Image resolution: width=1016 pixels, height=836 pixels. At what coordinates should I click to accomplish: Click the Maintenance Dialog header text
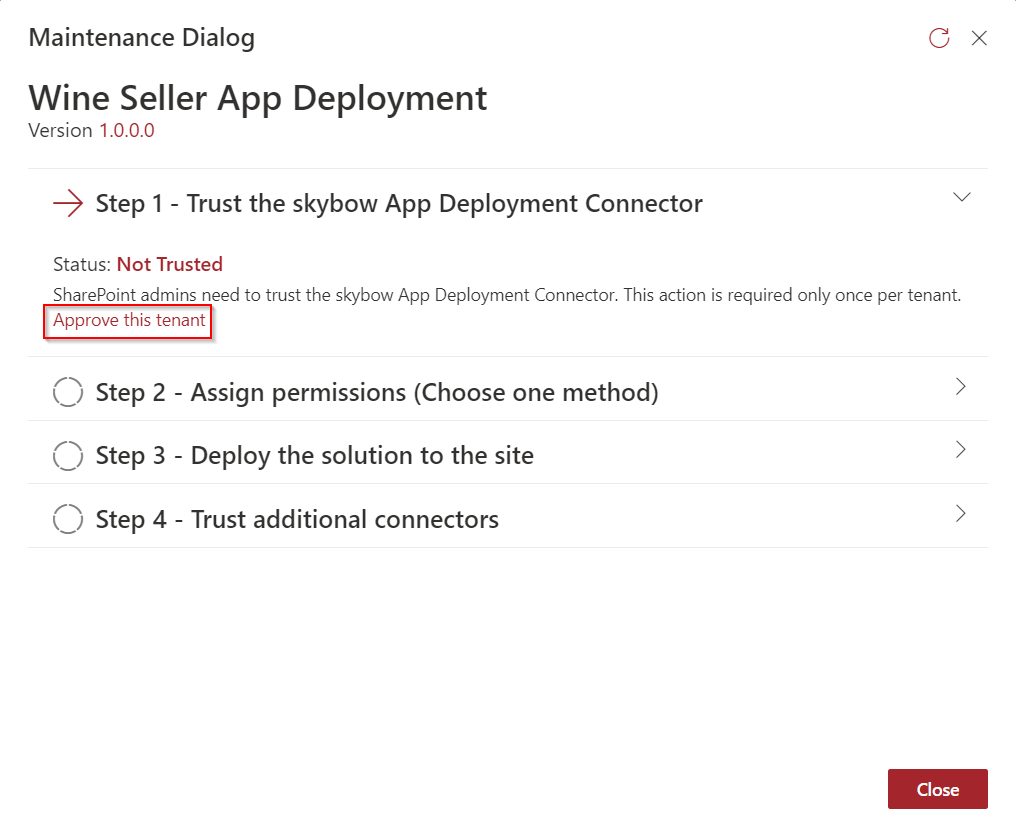pyautogui.click(x=142, y=38)
